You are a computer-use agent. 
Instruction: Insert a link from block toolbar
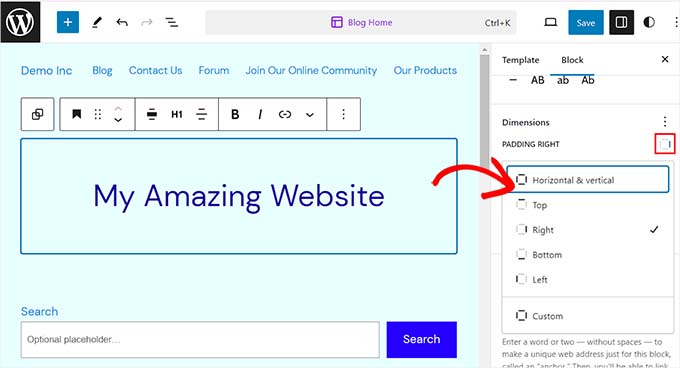click(x=284, y=114)
